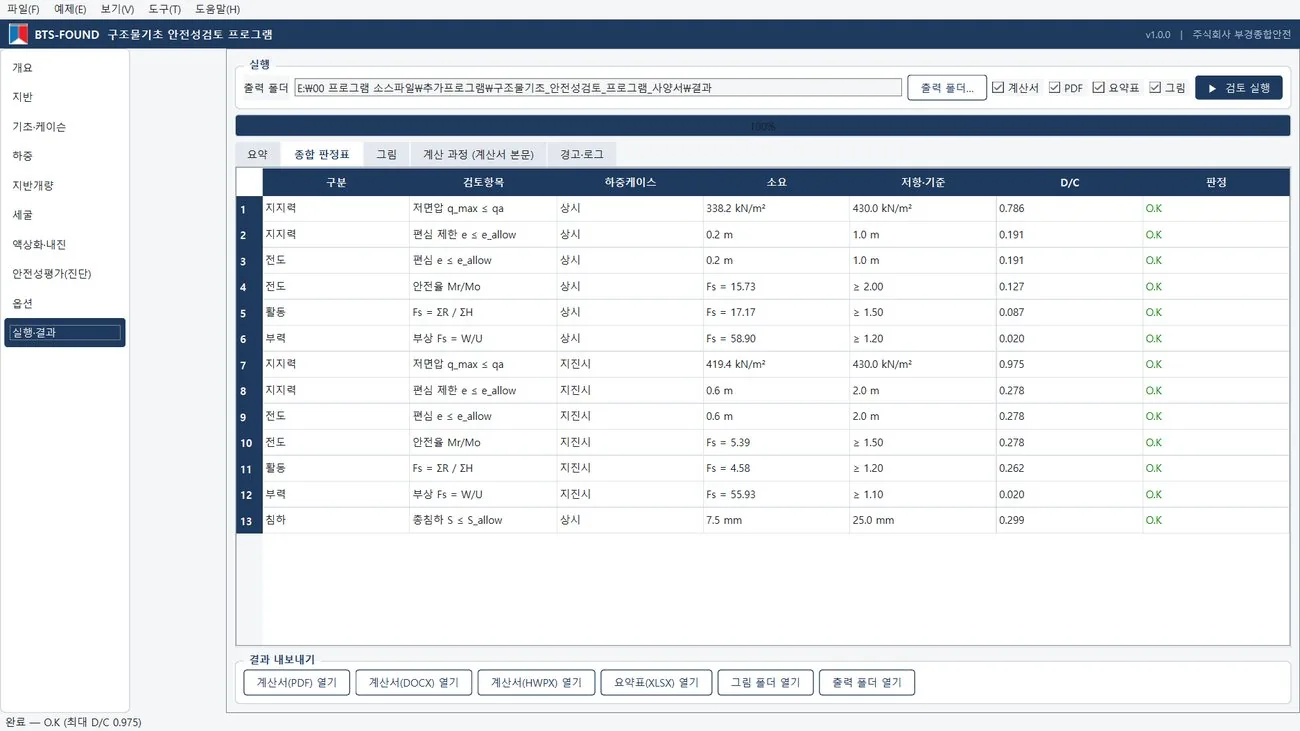Select 지반개량 in the sidebar
The width and height of the screenshot is (1300, 731).
click(x=65, y=185)
